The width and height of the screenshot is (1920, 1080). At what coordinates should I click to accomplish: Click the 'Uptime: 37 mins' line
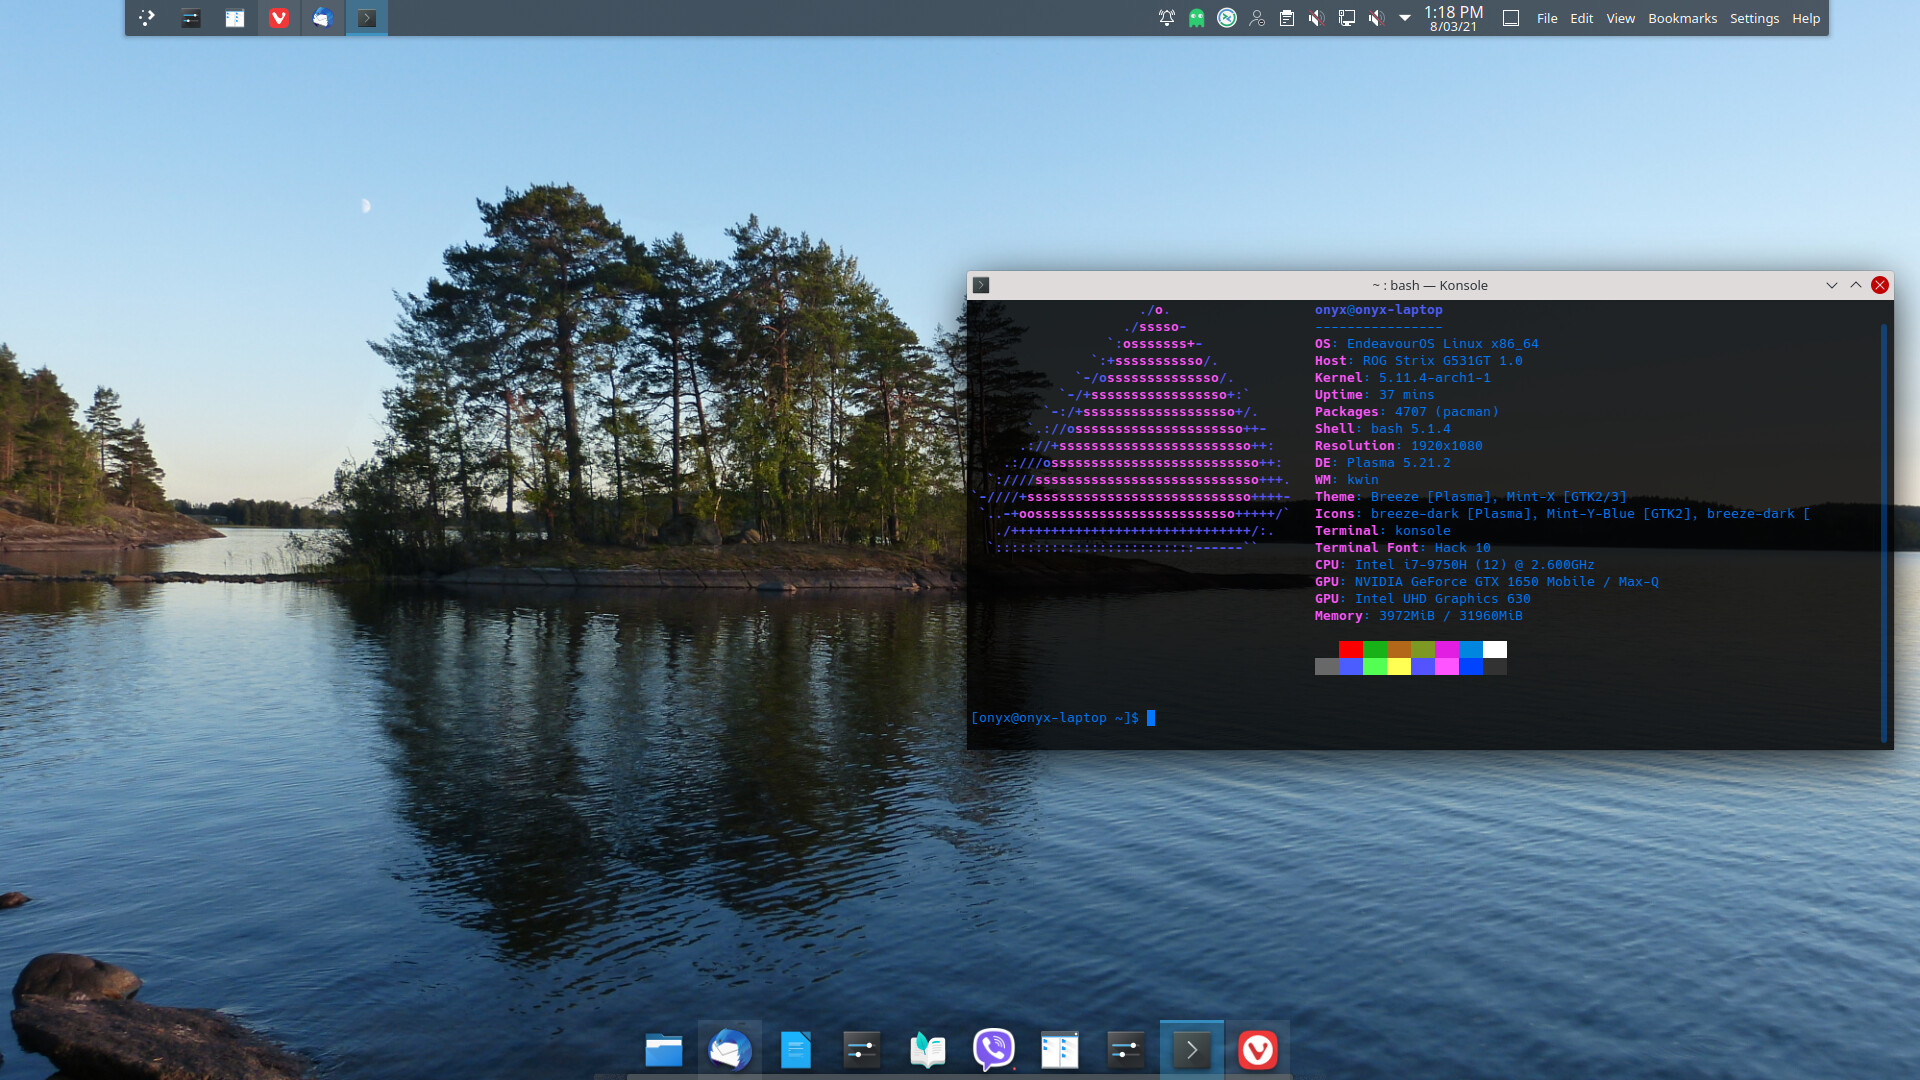pyautogui.click(x=1375, y=395)
